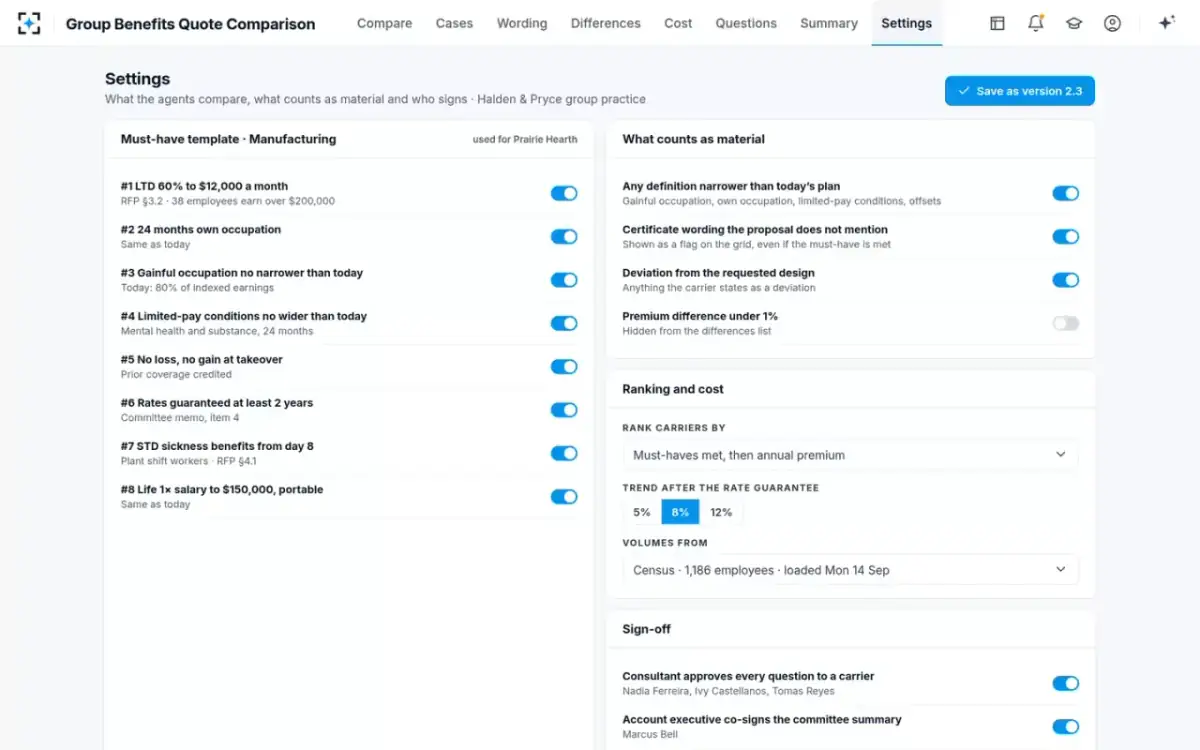Screen dimensions: 1200x750
Task: Select 12% trend option
Action: coord(721,512)
